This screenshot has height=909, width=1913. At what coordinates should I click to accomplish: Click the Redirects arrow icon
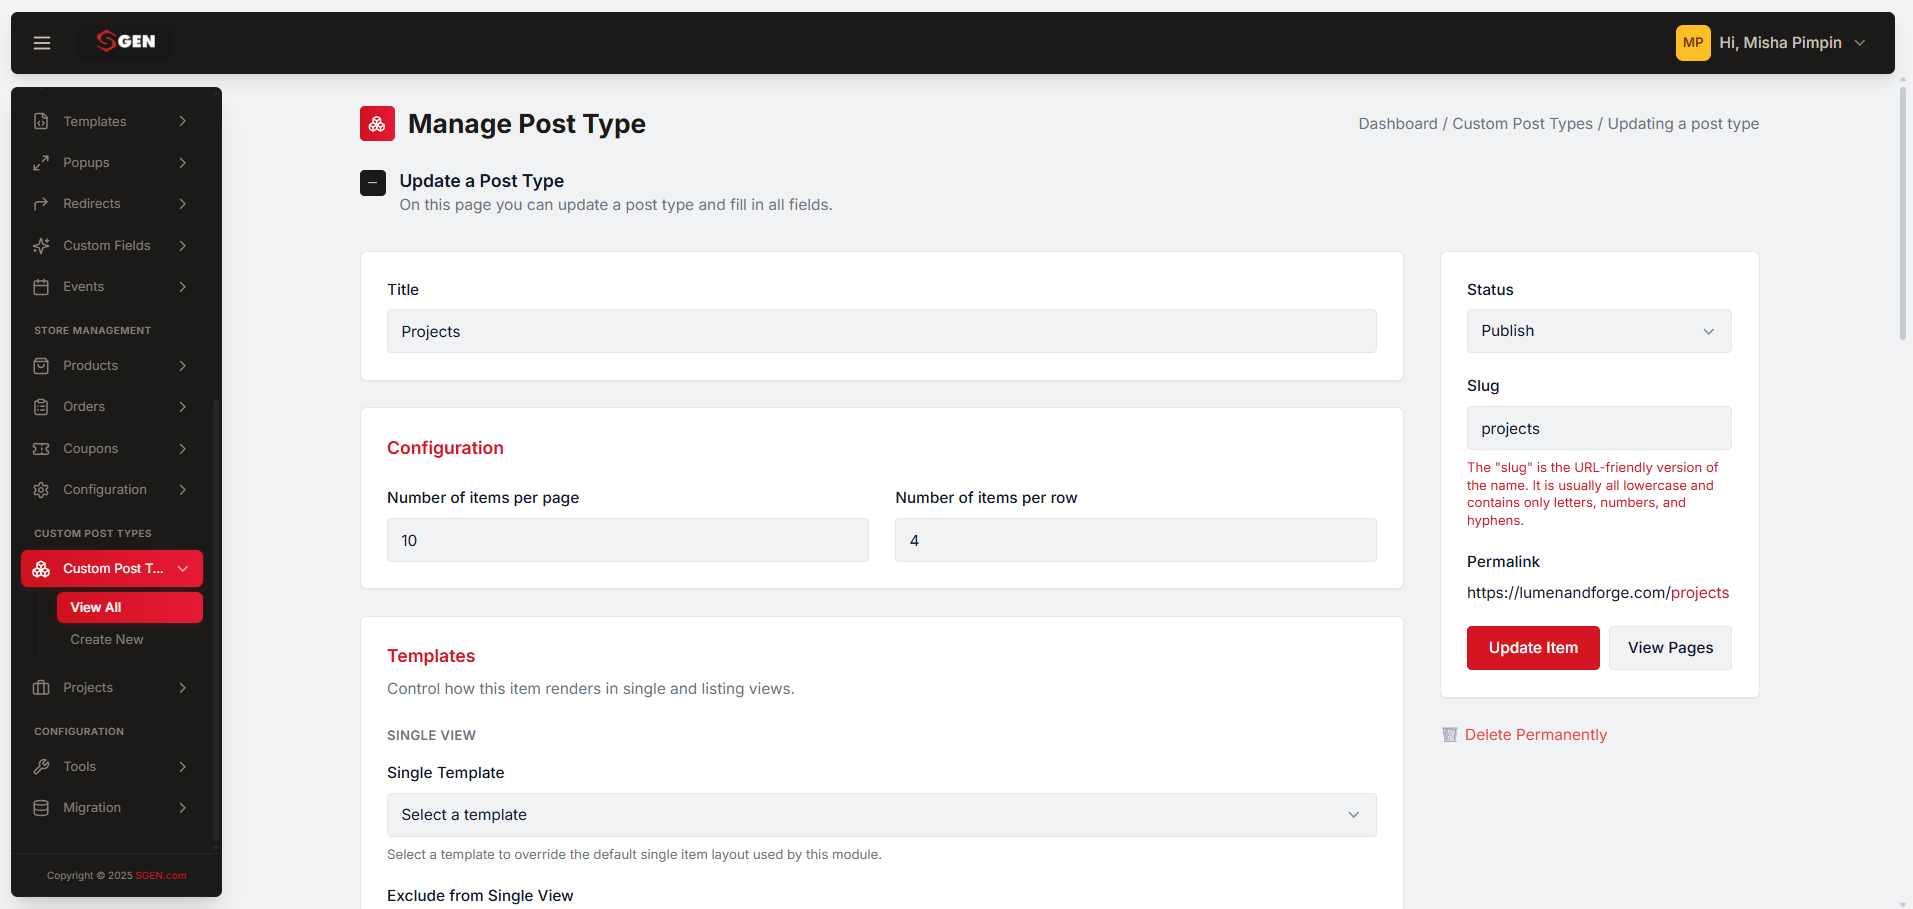(41, 204)
